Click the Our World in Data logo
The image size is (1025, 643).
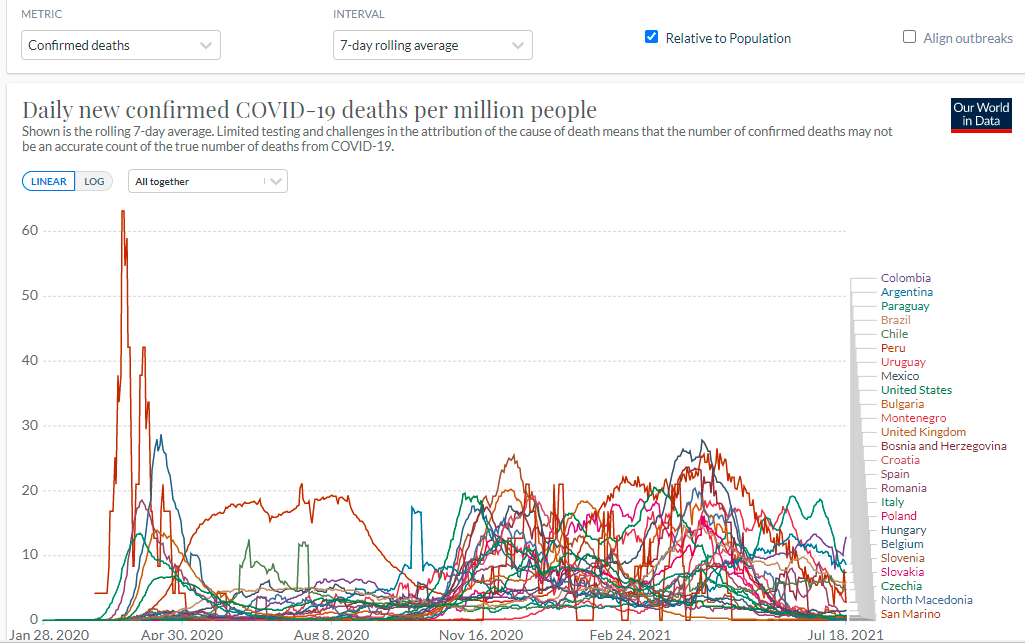point(980,114)
